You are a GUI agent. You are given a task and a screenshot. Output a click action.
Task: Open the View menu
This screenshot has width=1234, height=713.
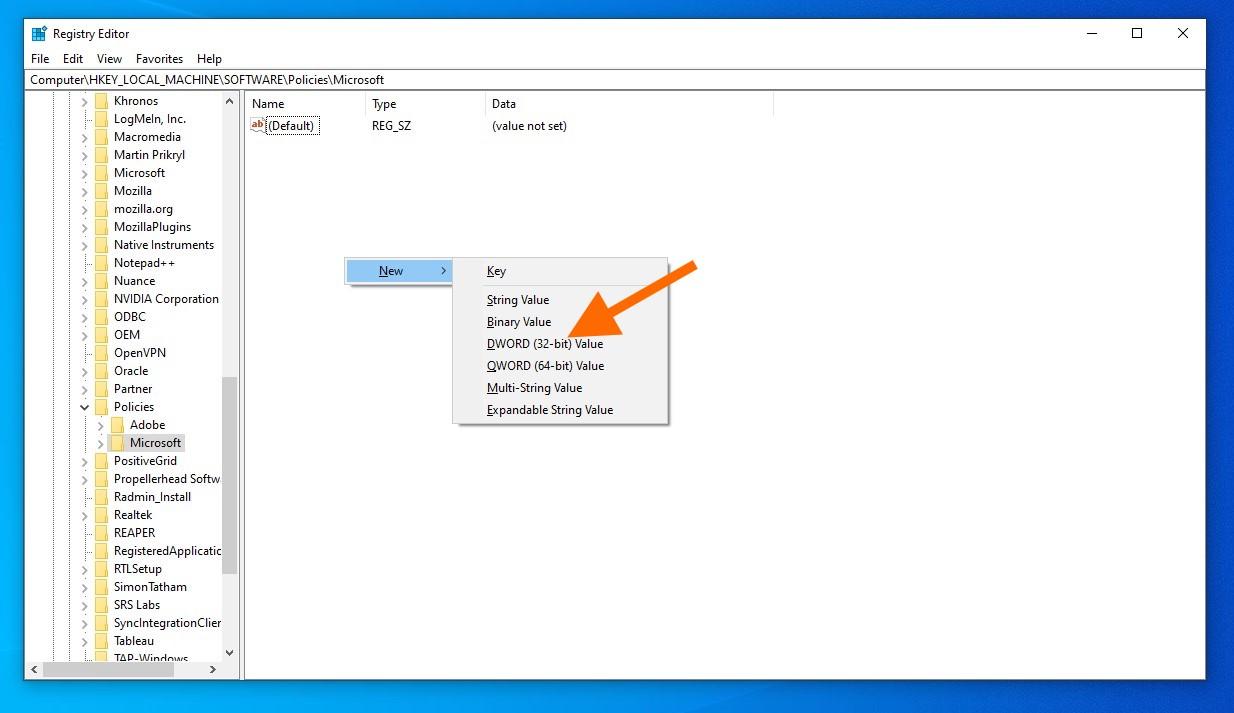click(110, 59)
